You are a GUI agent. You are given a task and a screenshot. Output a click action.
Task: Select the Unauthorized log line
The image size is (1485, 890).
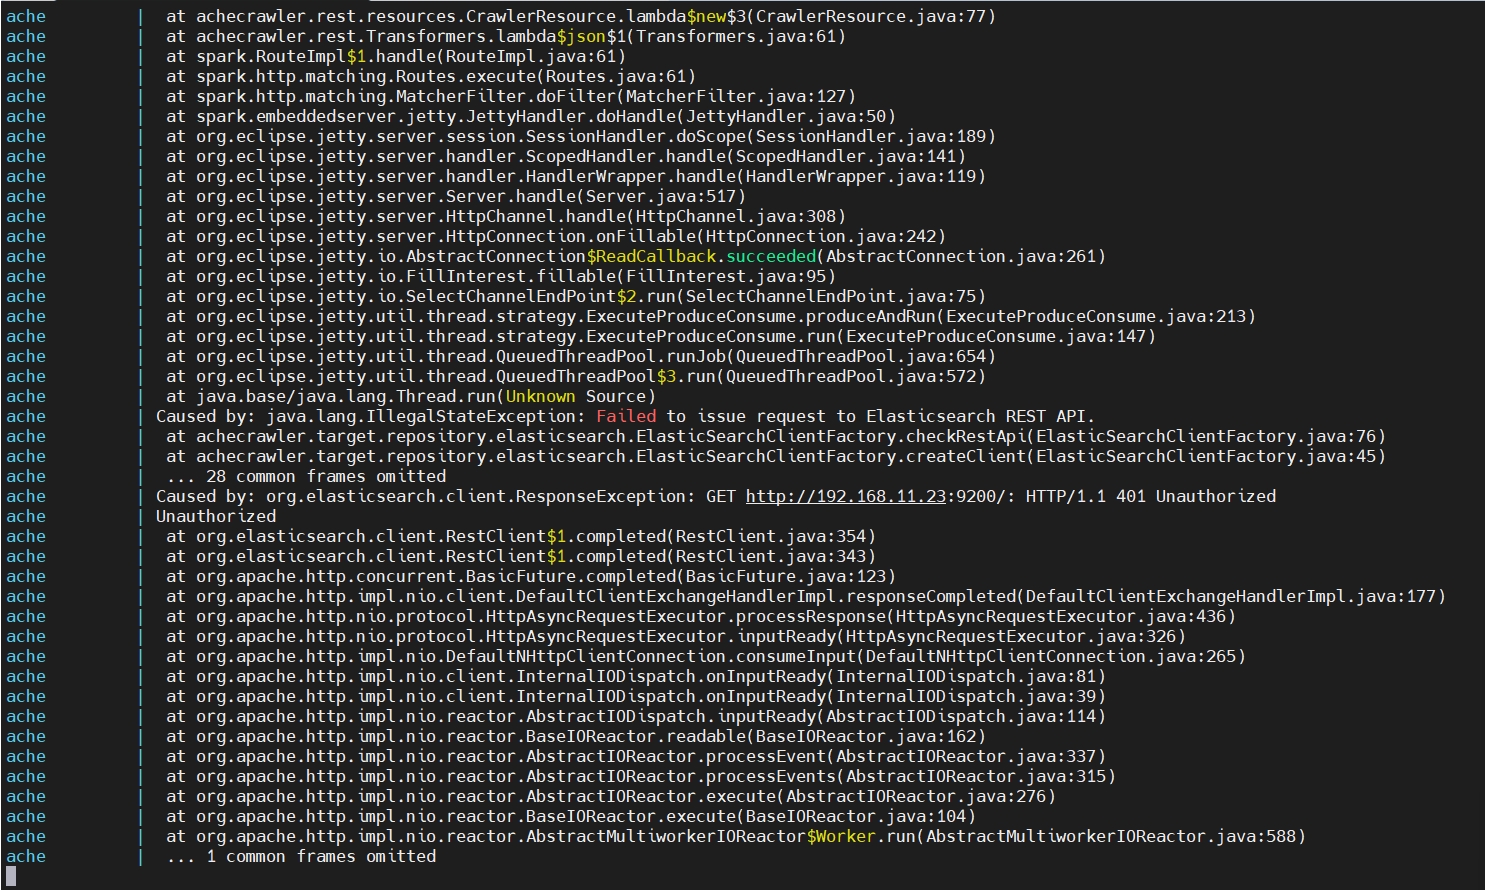[216, 516]
